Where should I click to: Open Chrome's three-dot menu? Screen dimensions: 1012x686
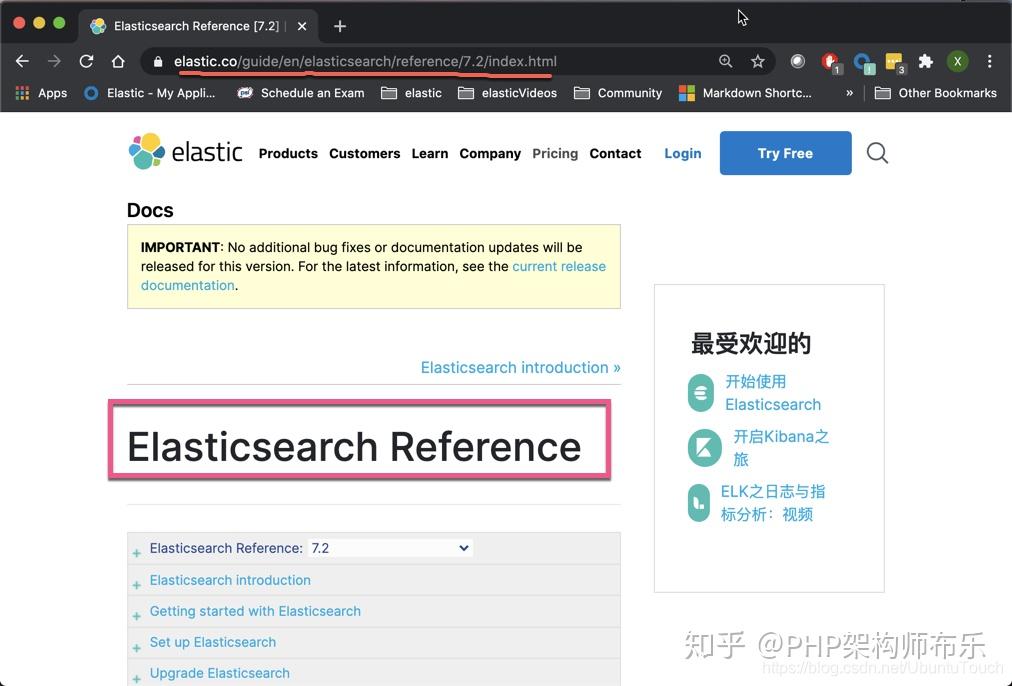click(x=990, y=61)
